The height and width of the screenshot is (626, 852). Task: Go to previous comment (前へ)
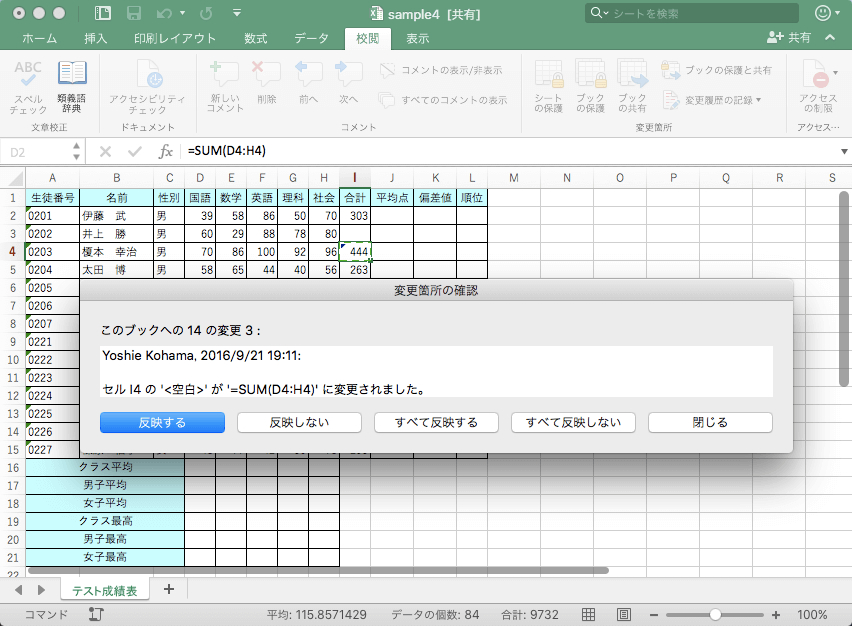point(308,82)
